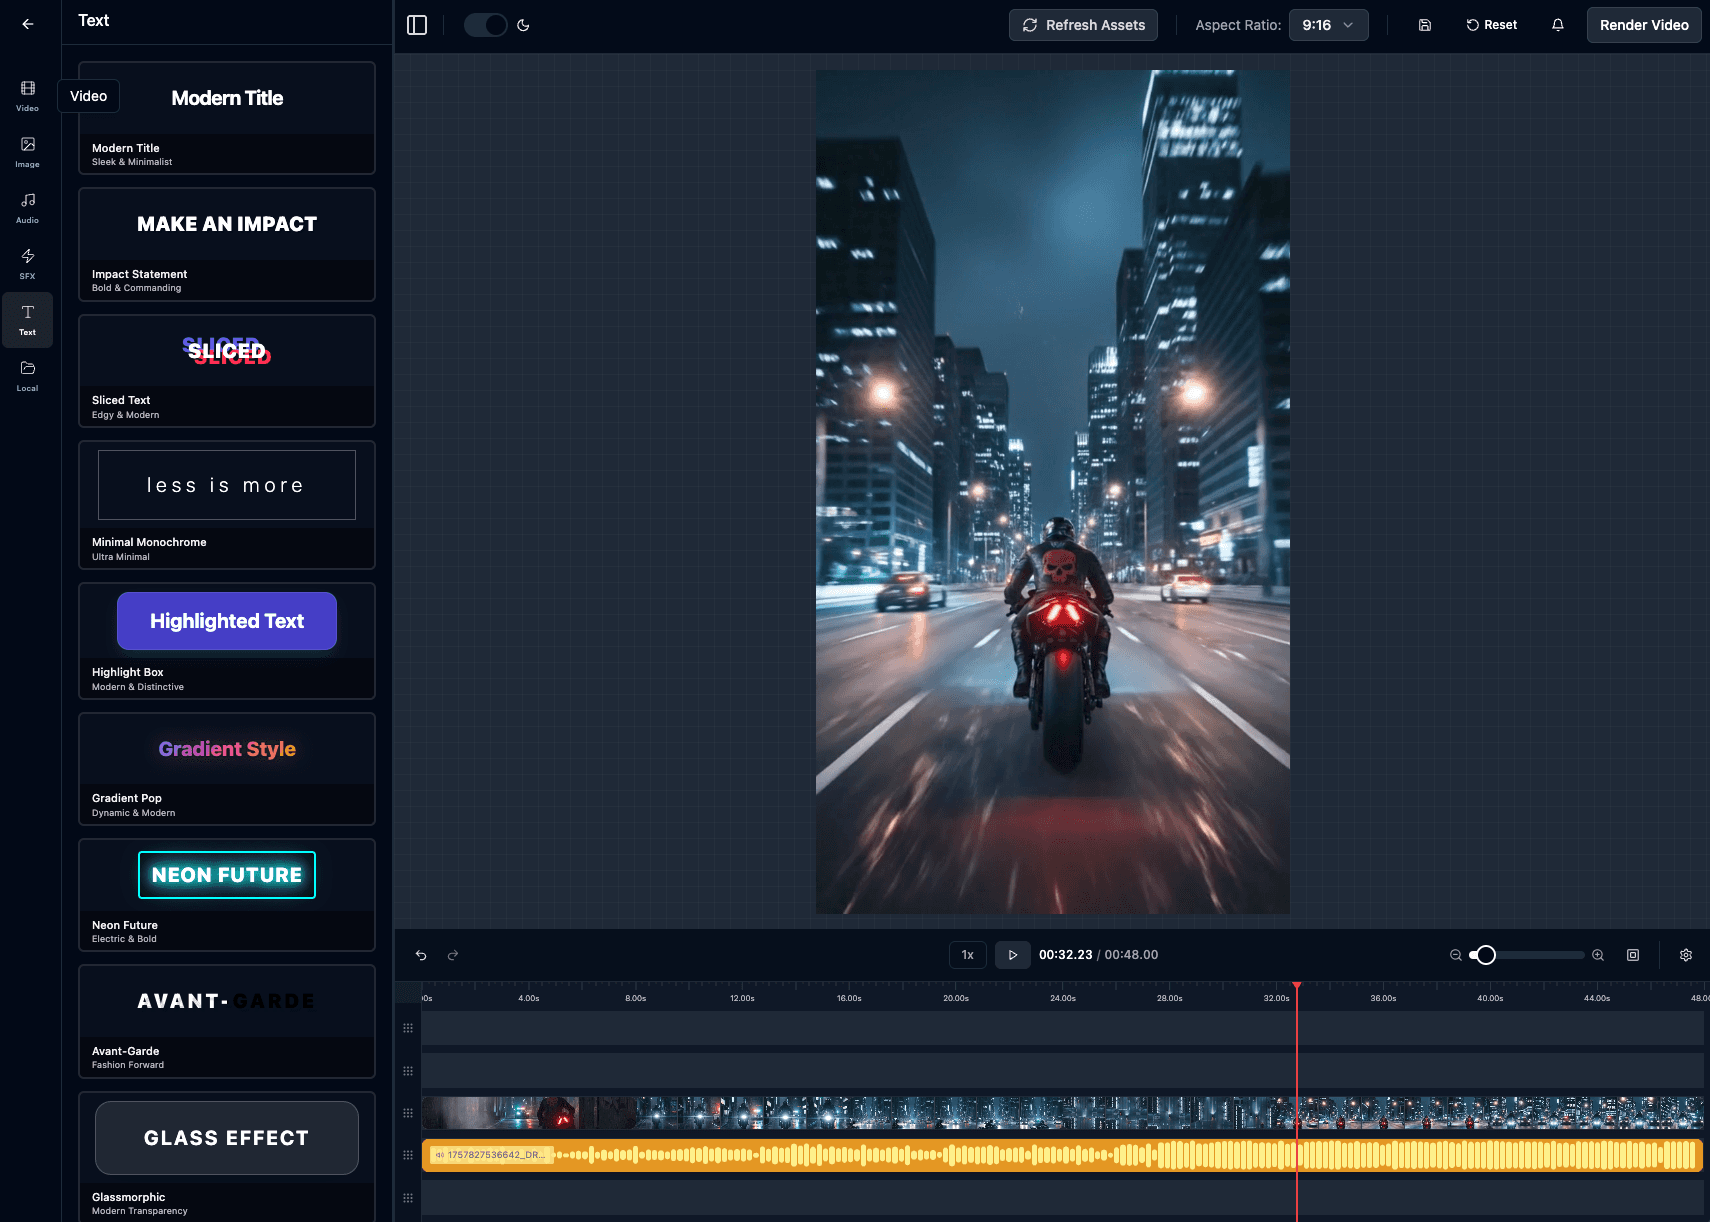The height and width of the screenshot is (1222, 1710).
Task: Adjust the timeline zoom slider
Action: pos(1487,955)
